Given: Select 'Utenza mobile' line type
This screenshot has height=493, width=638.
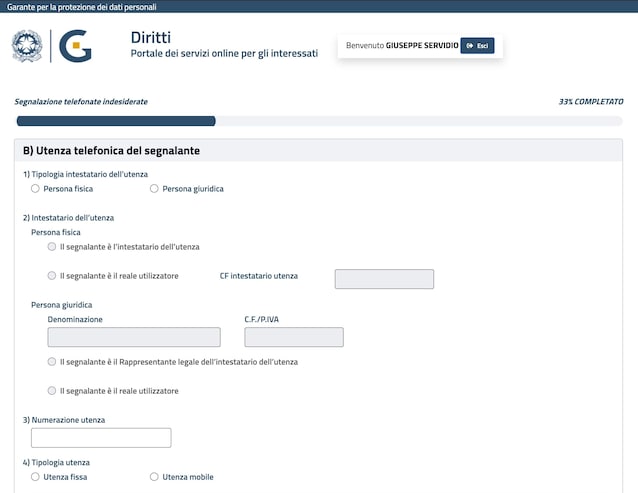Looking at the screenshot, I should click(x=154, y=477).
